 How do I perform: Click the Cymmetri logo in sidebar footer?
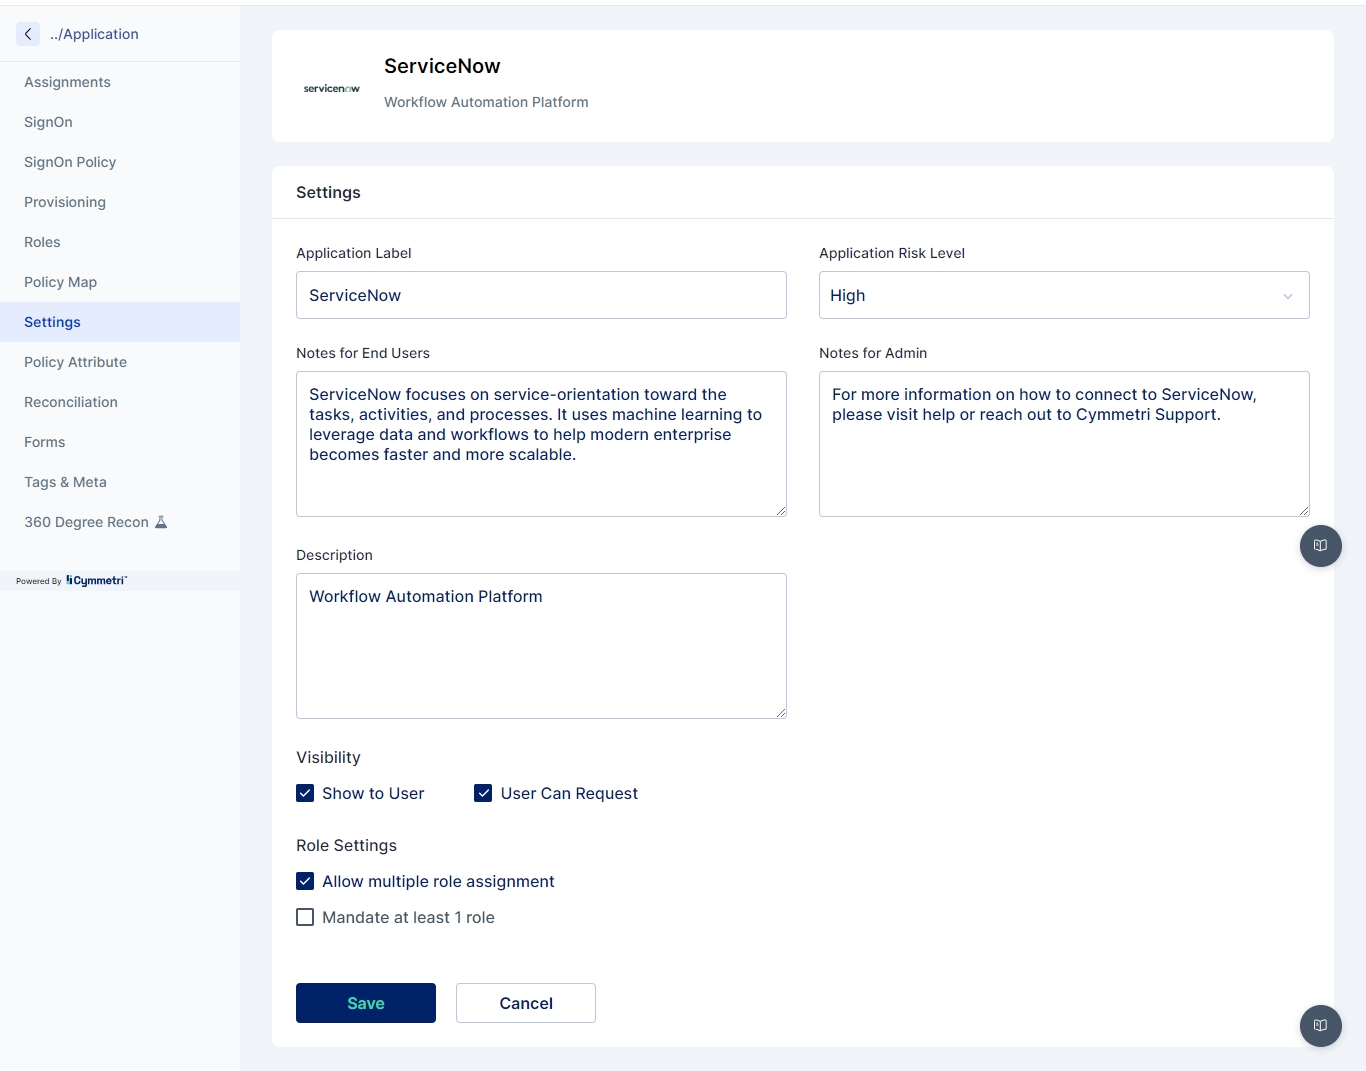(x=96, y=581)
